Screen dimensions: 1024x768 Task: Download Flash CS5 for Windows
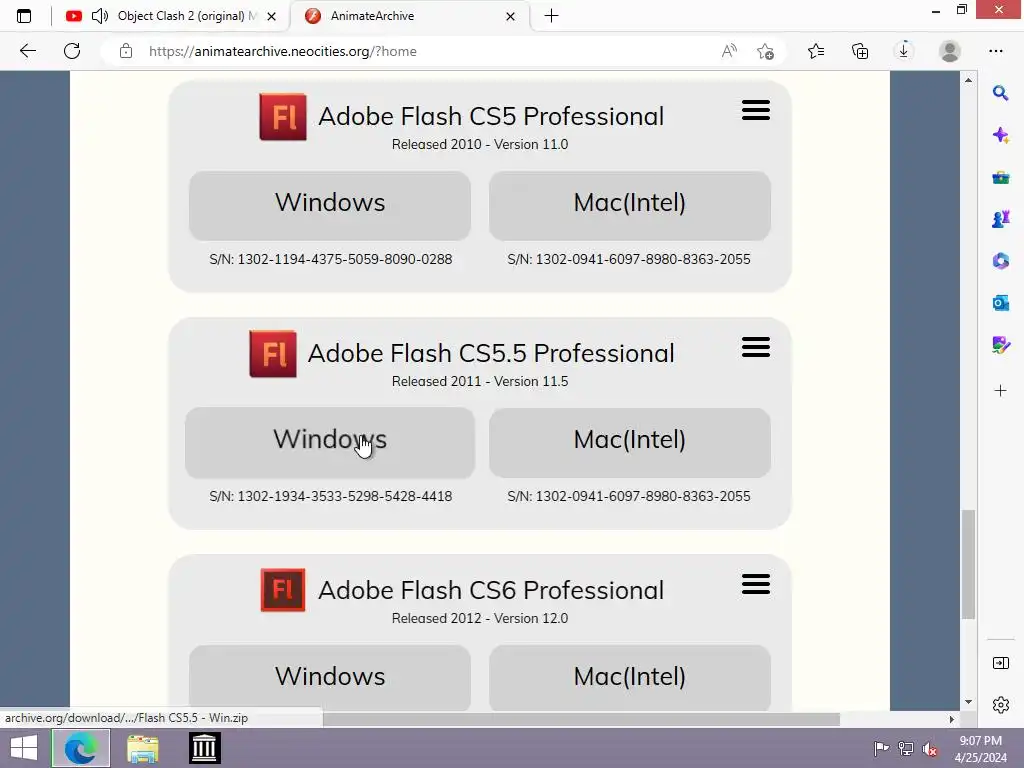330,206
